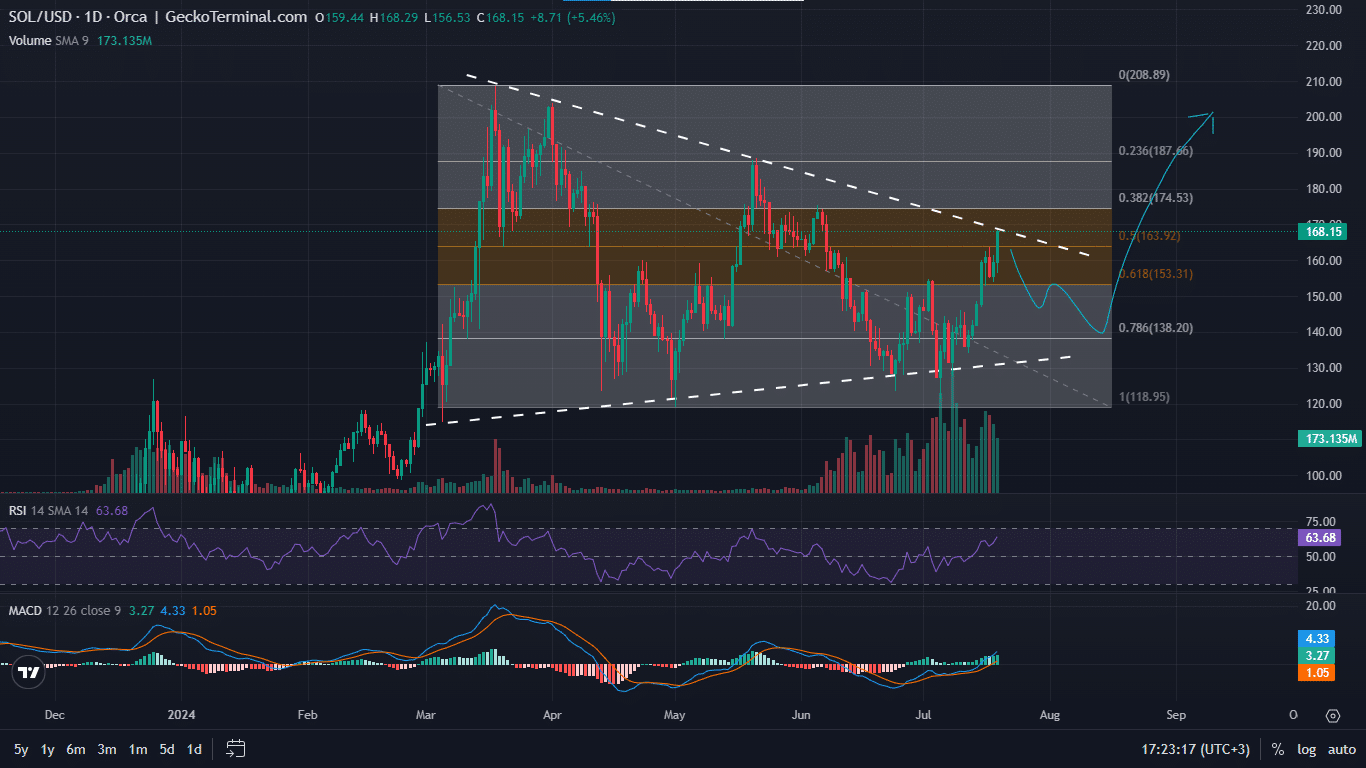Click the 230.00 price axis label
This screenshot has width=1366, height=768.
point(1322,10)
